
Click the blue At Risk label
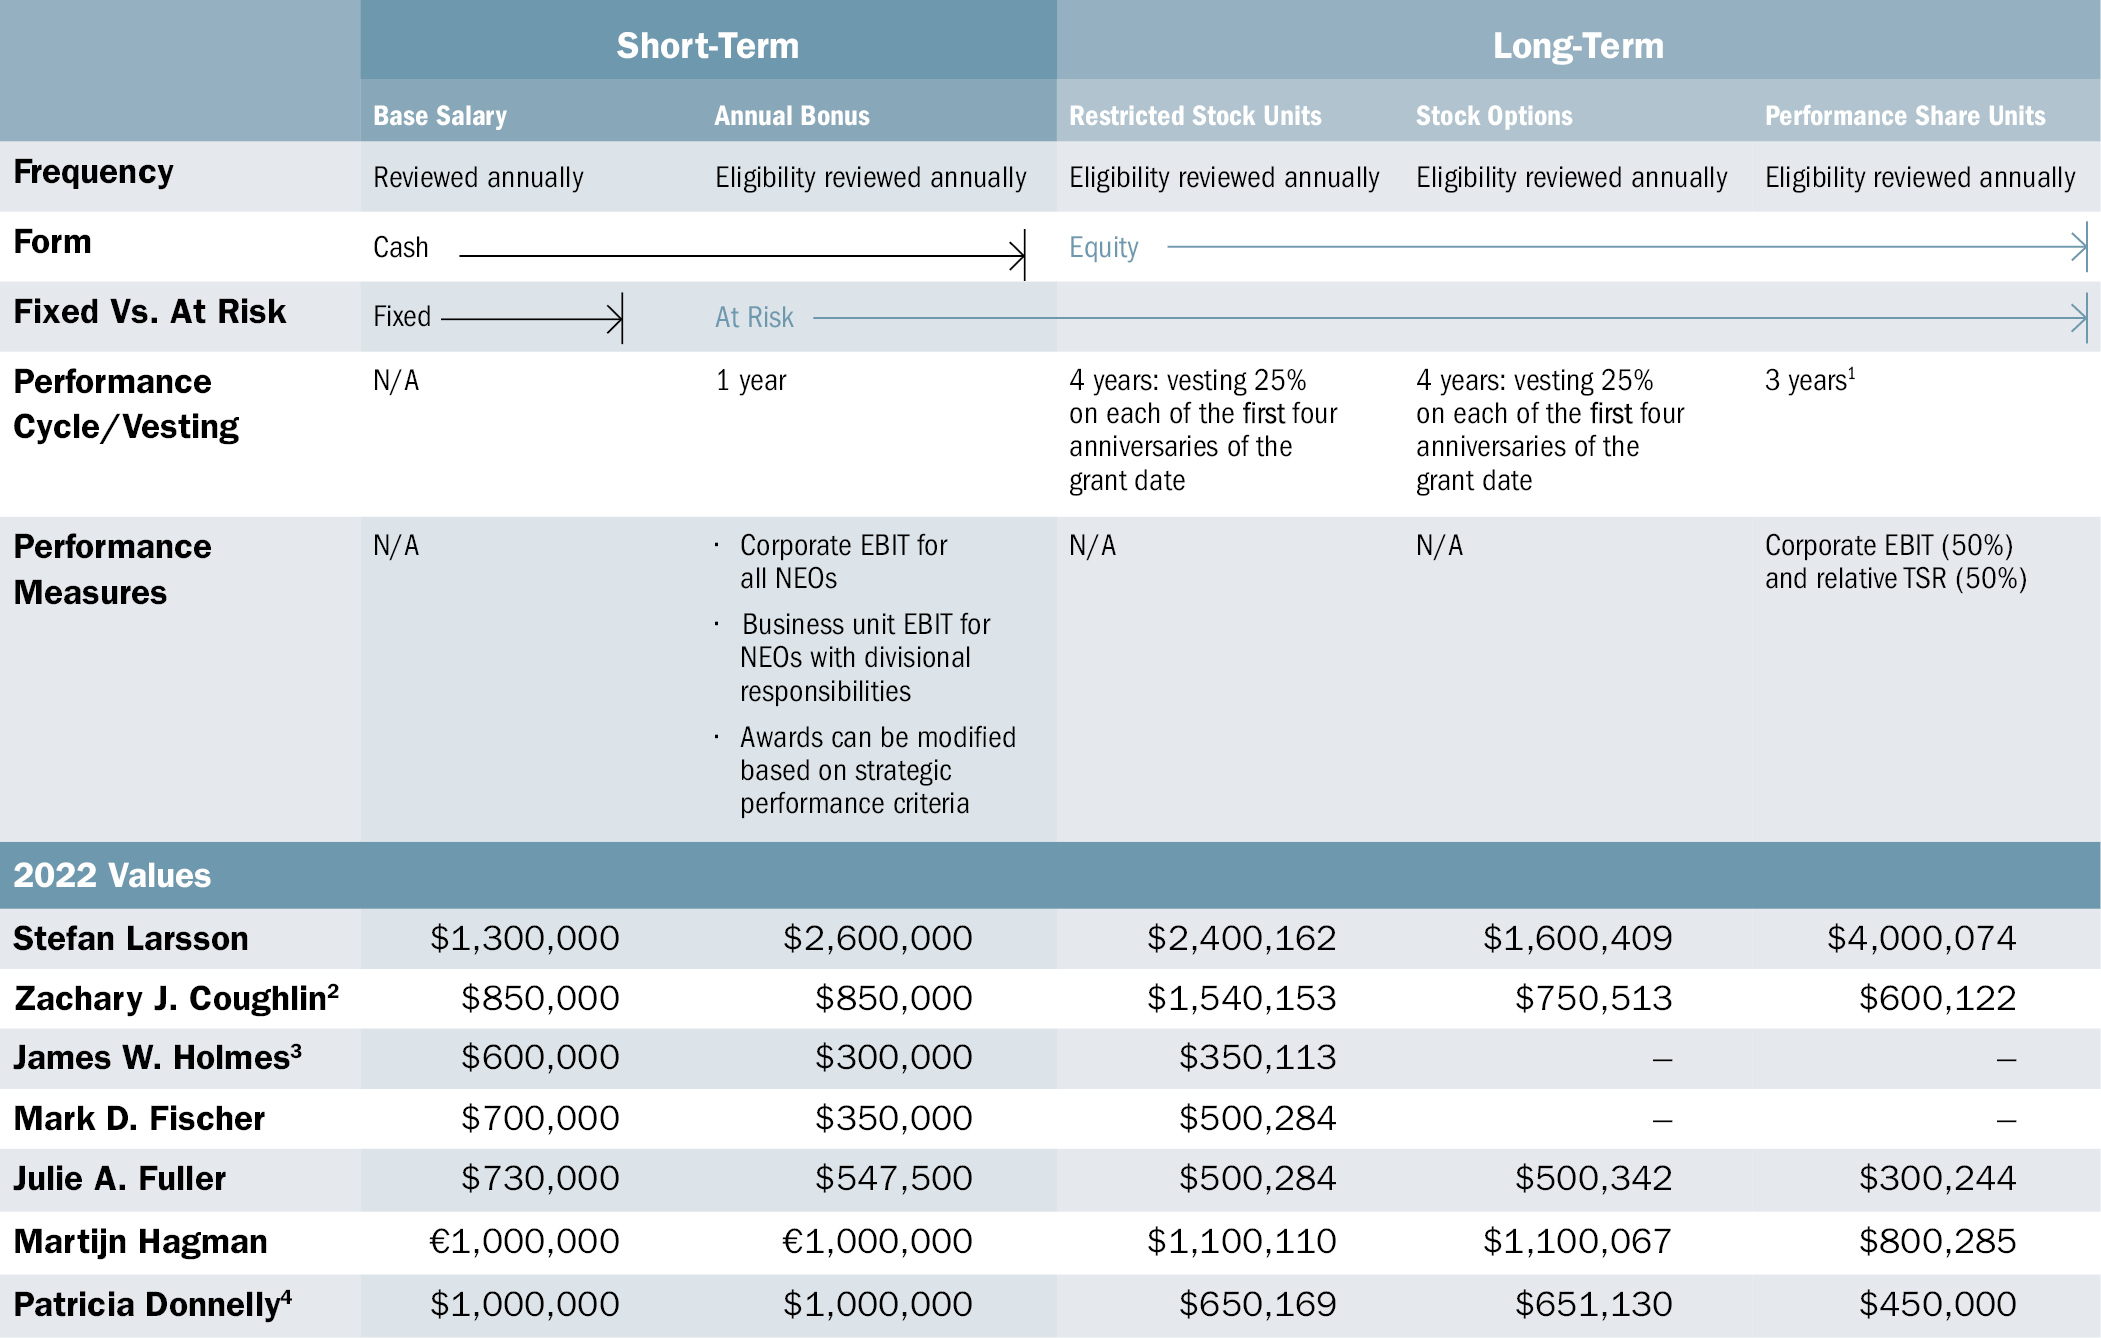[753, 318]
